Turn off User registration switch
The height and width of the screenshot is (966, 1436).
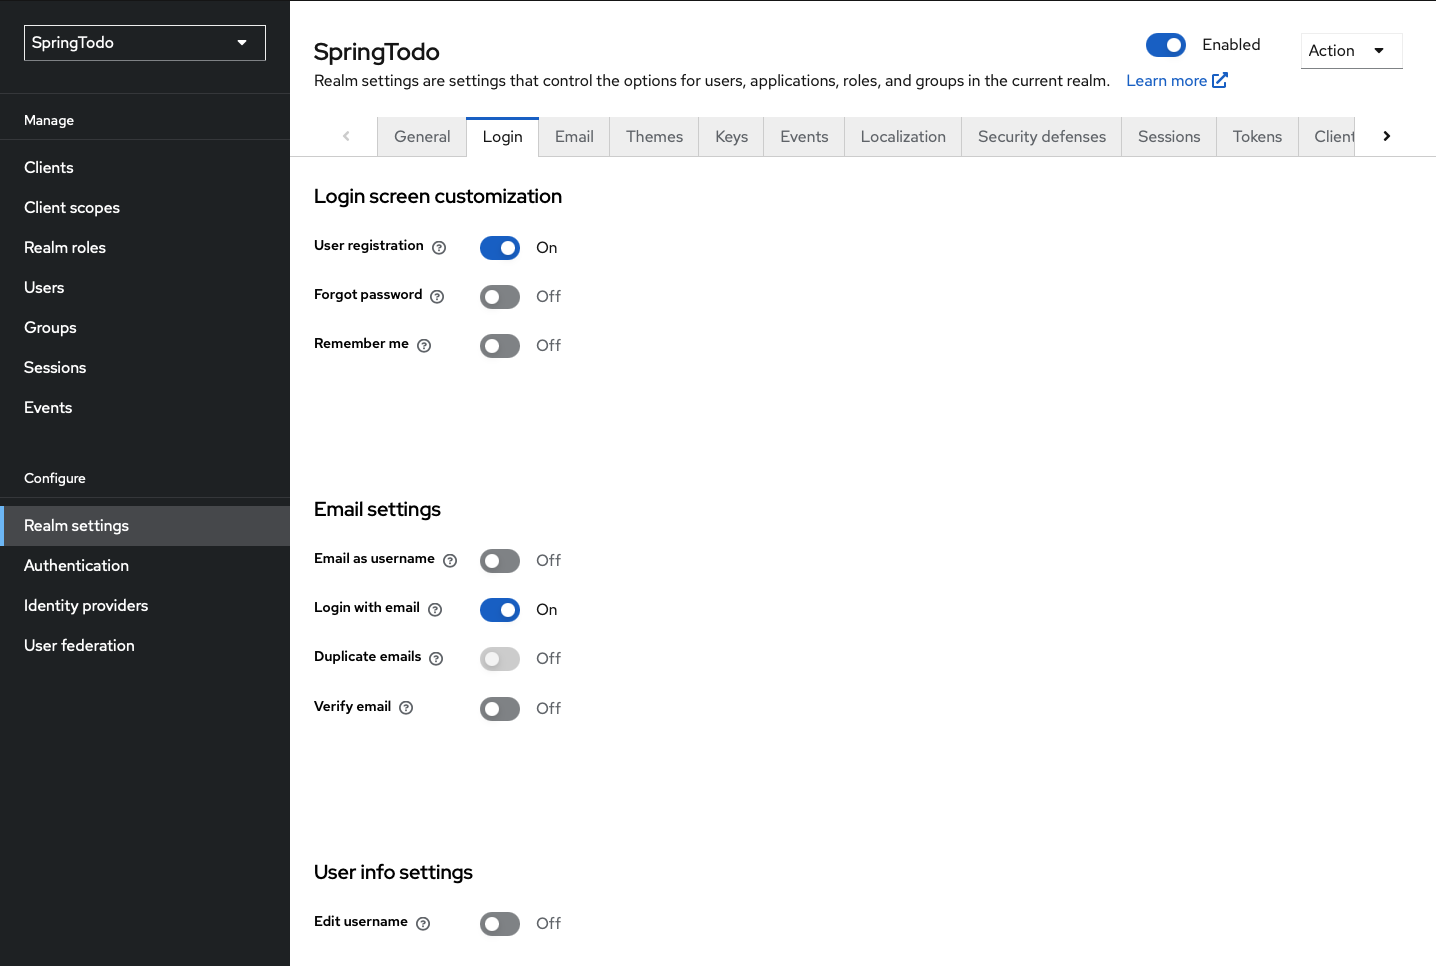point(500,248)
